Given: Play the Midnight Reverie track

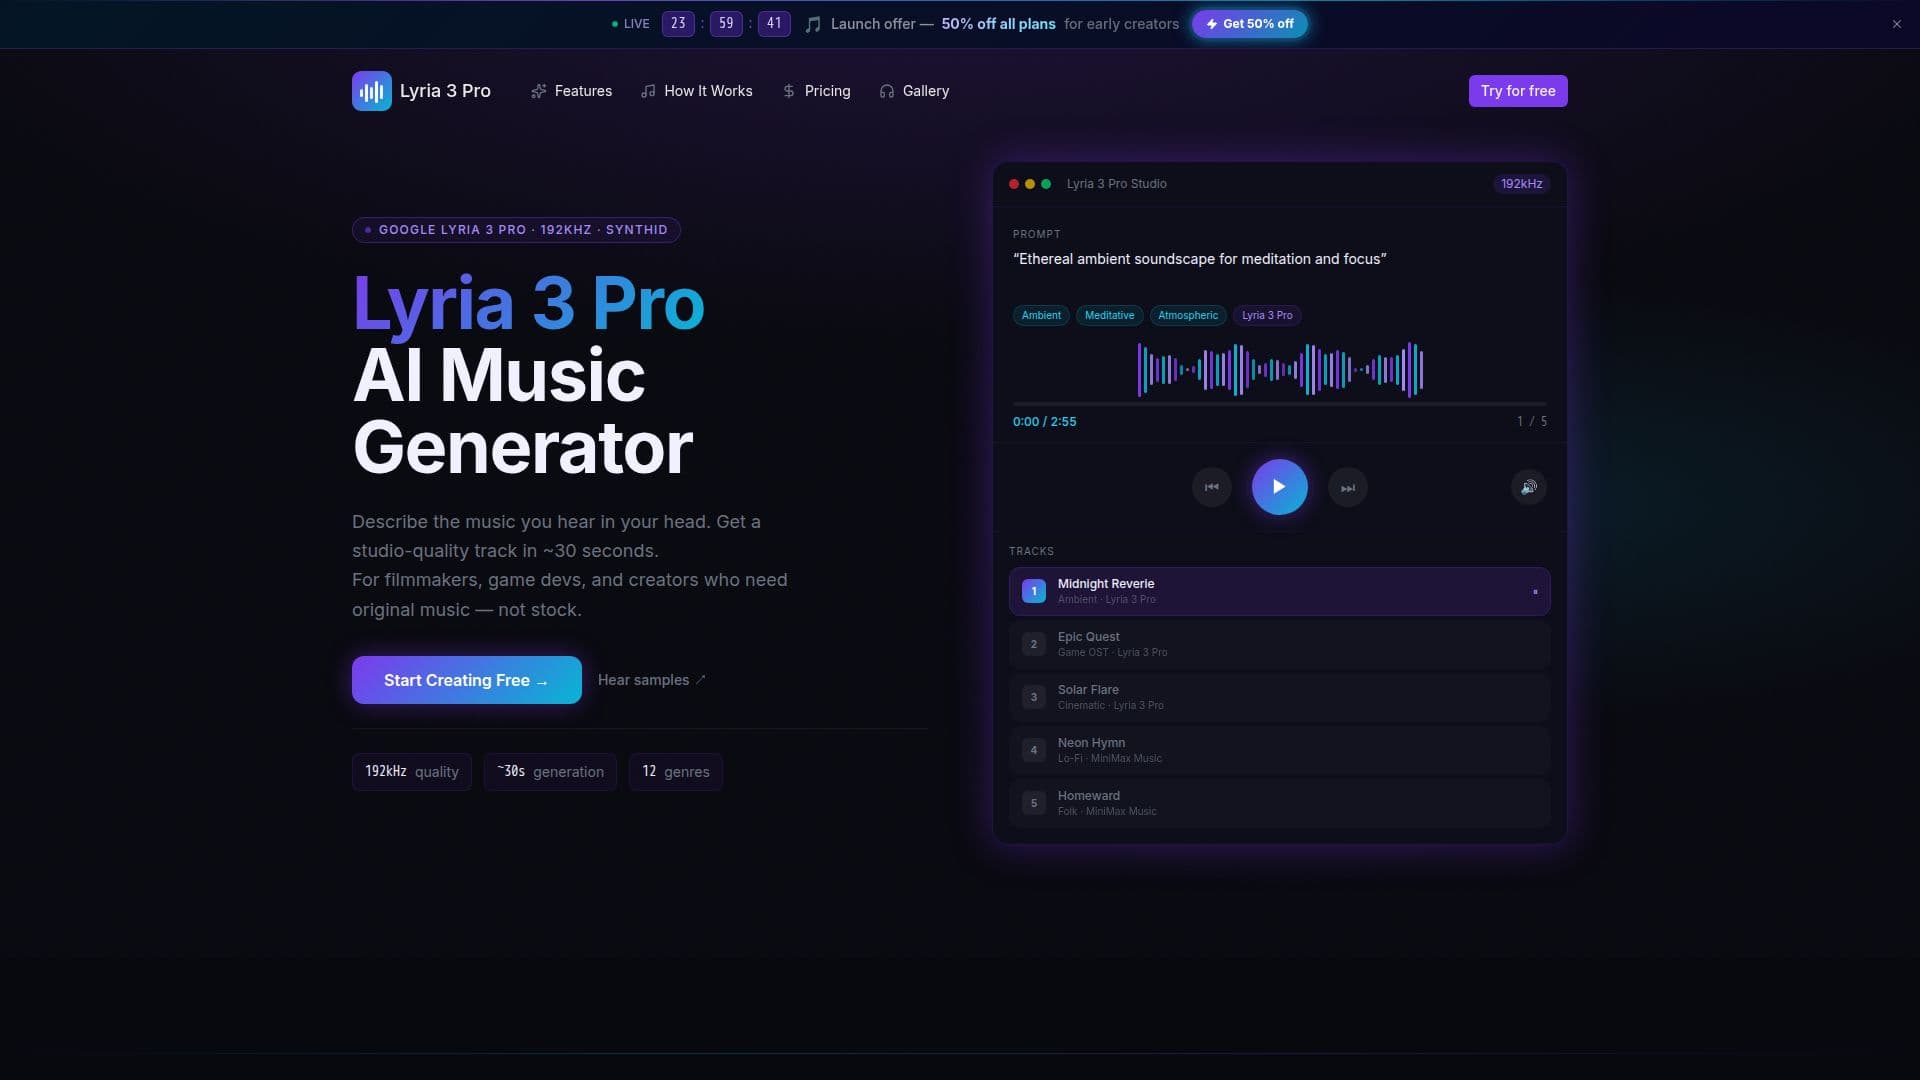Looking at the screenshot, I should pos(1279,487).
